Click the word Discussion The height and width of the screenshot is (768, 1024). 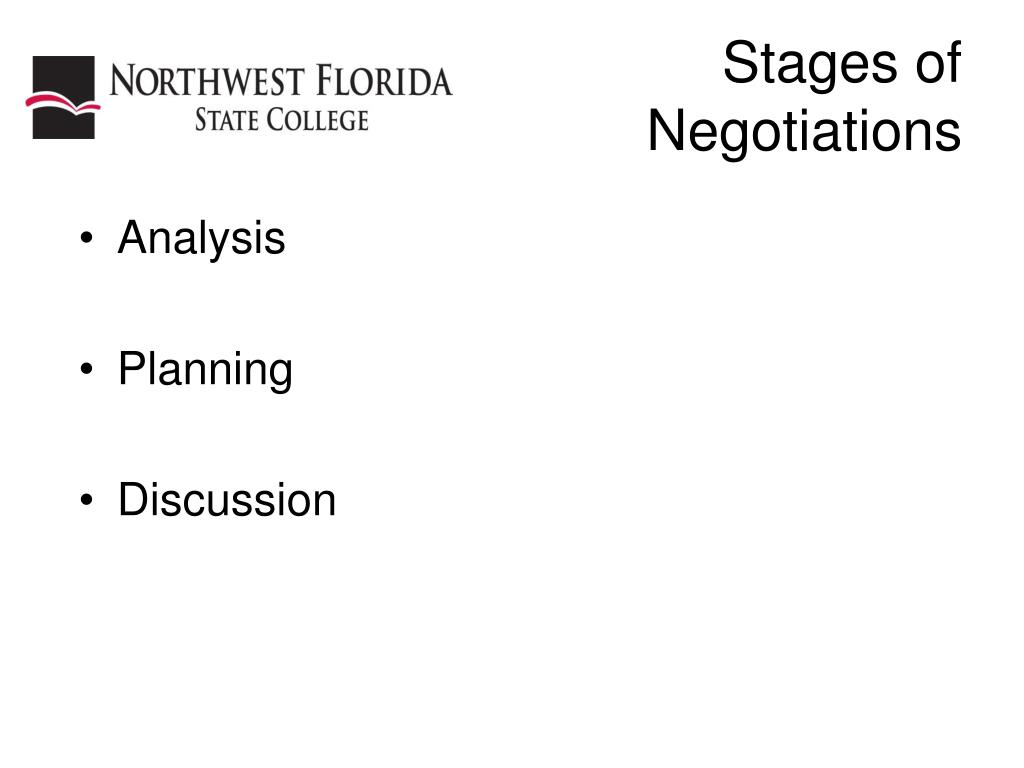(227, 500)
